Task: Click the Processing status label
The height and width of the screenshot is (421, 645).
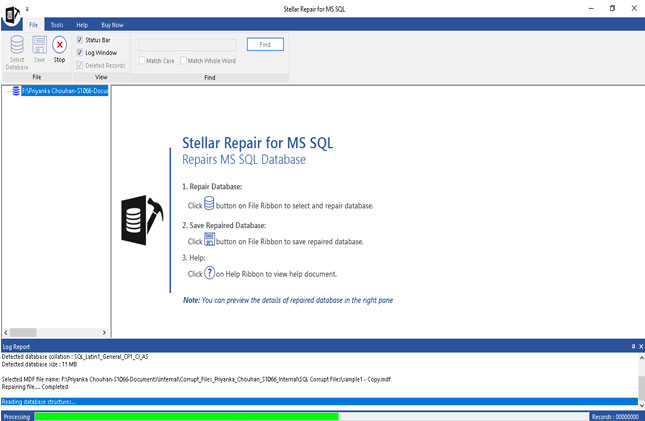Action: (x=17, y=416)
